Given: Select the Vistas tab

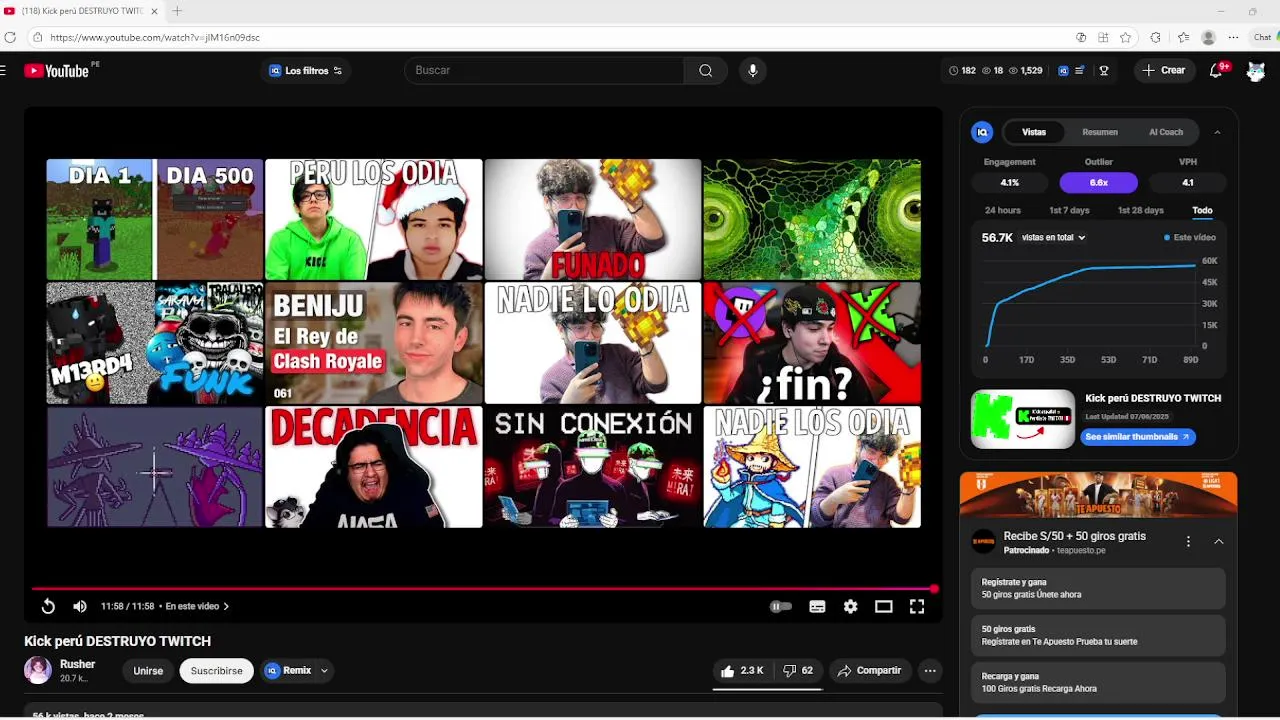Looking at the screenshot, I should tap(1034, 132).
